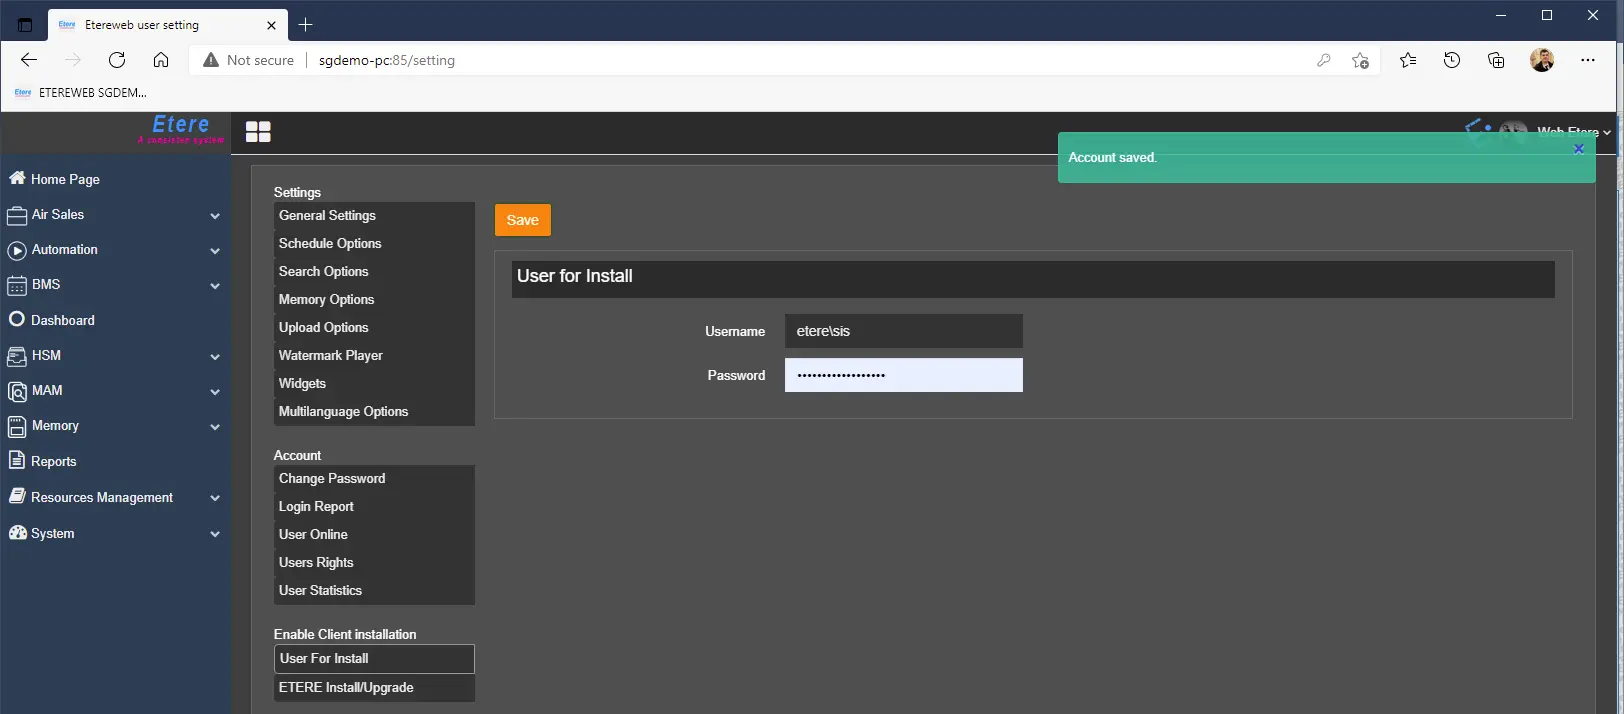The height and width of the screenshot is (714, 1624).
Task: Open the browser history icon
Action: 1452,60
